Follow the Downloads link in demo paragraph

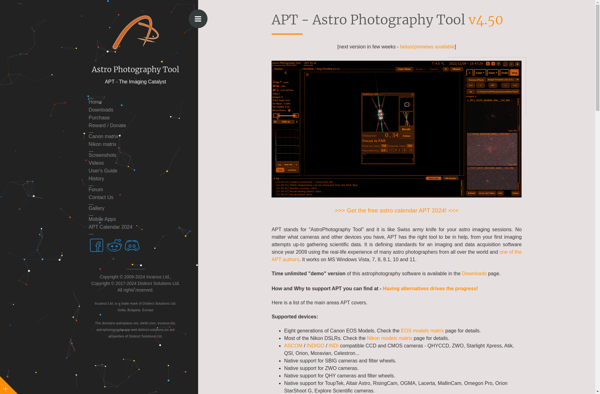(x=474, y=274)
